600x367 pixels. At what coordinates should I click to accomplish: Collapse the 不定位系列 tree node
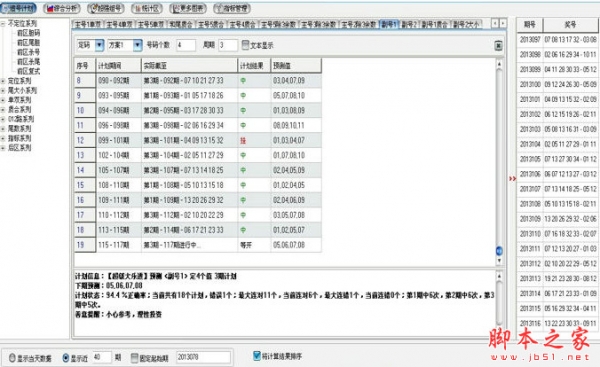3,24
